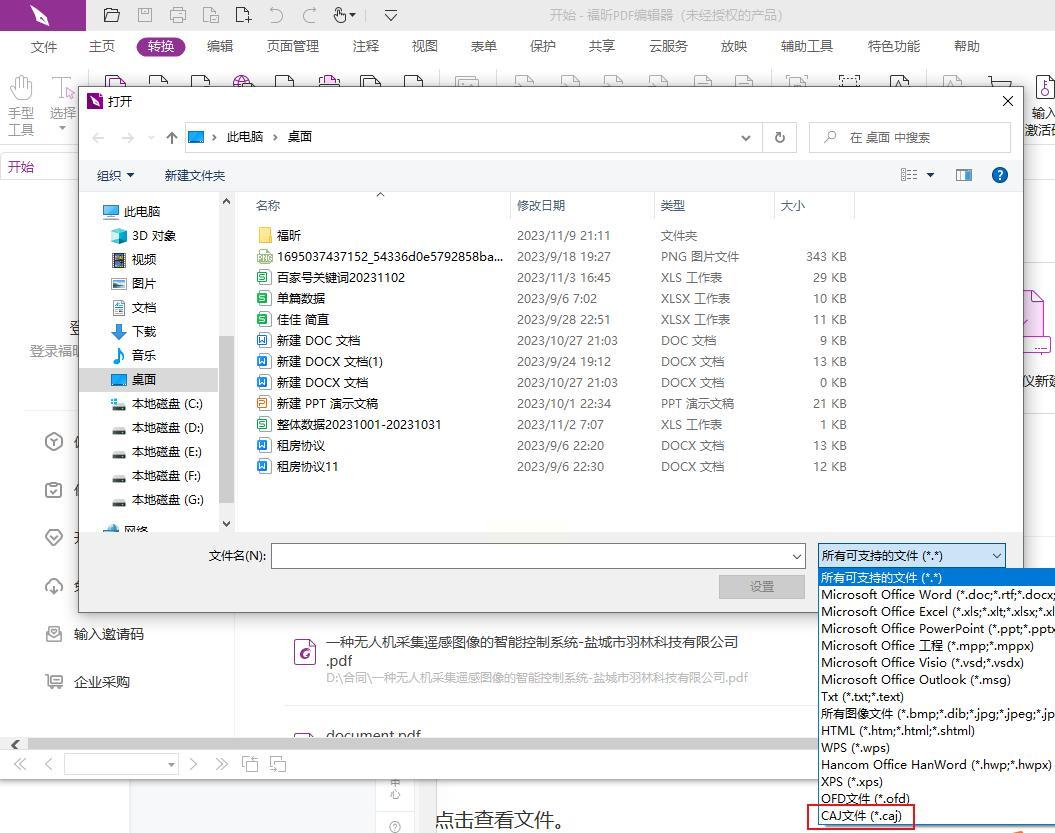Choose XPS (*.xps) file type option
This screenshot has height=833, width=1055.
click(x=937, y=781)
